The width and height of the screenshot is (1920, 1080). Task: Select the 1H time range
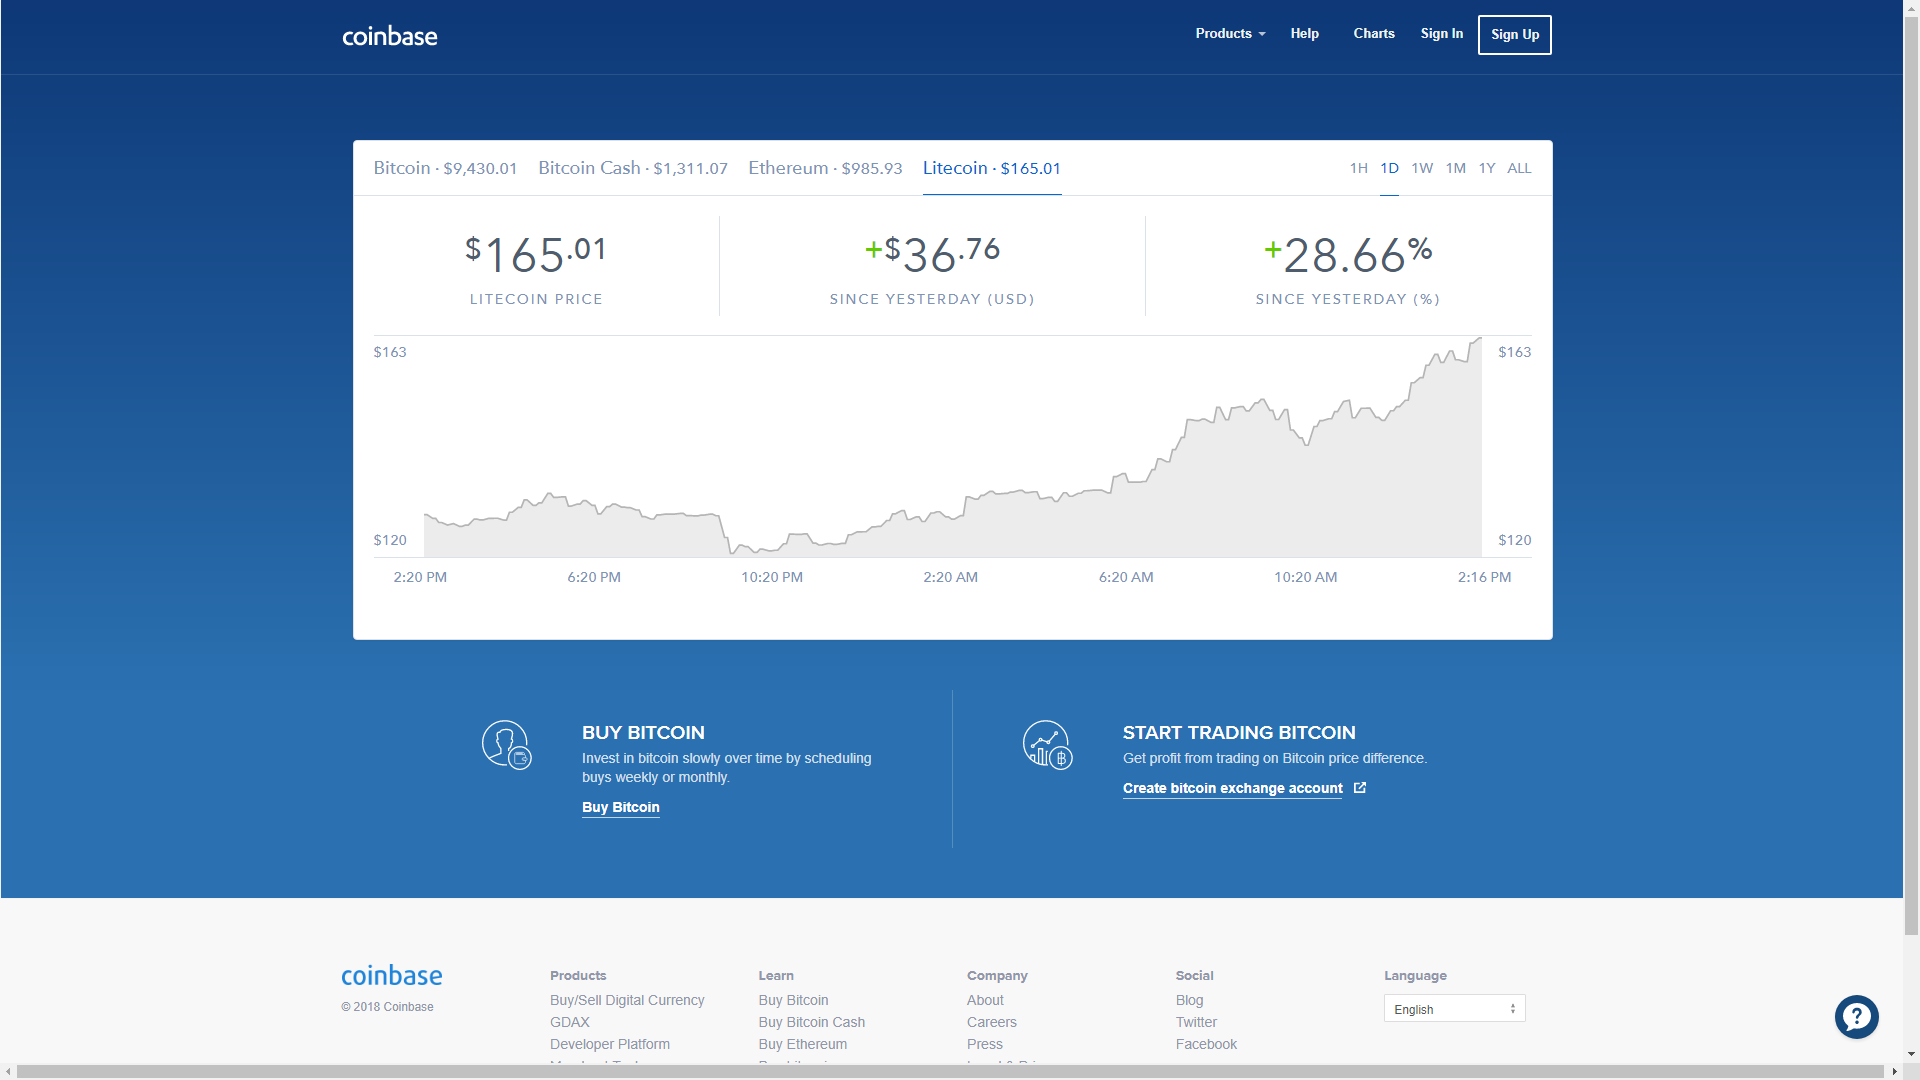(1358, 168)
